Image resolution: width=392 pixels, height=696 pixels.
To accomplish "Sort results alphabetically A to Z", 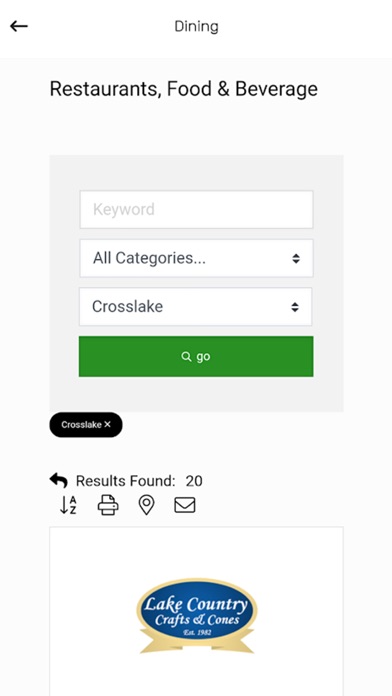I will tap(68, 505).
